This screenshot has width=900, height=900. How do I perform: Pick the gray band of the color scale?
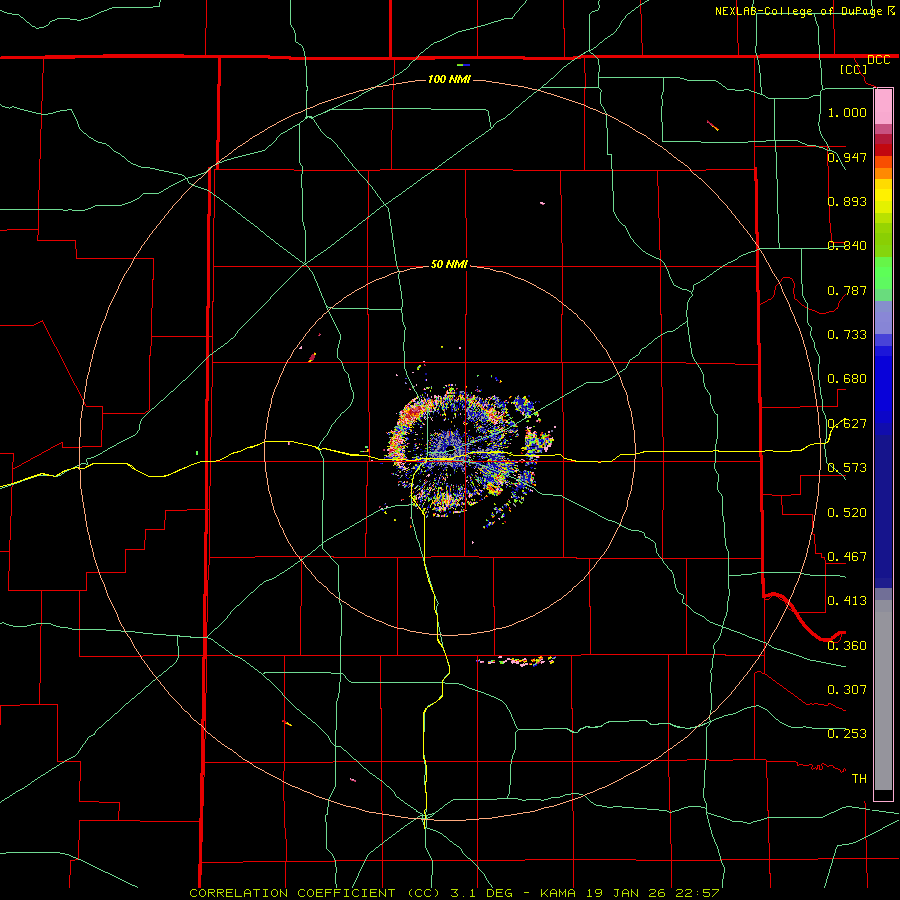[883, 695]
